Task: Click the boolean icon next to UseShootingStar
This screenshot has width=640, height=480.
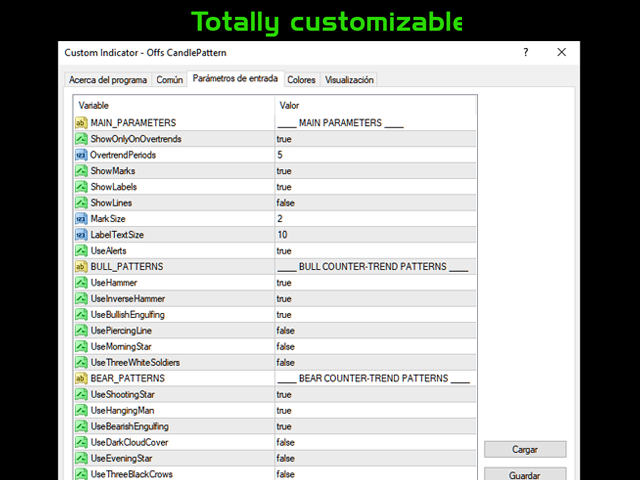Action: (82, 395)
